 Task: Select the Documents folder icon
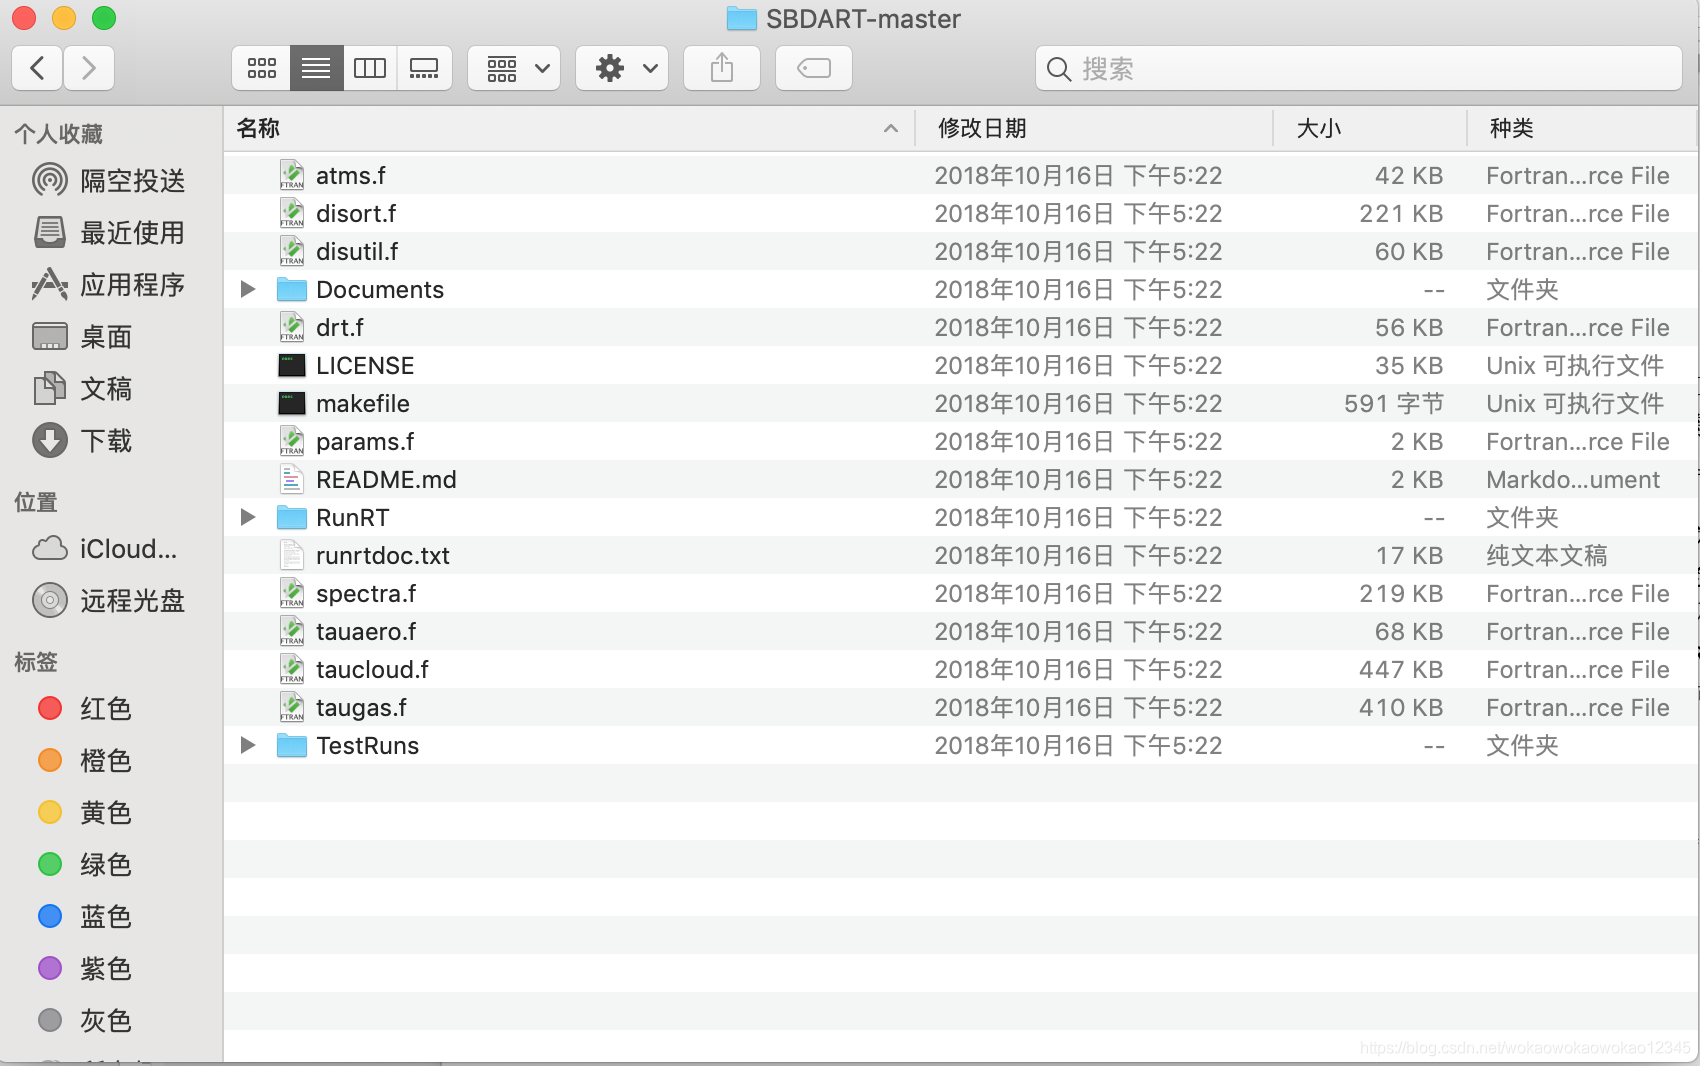(x=292, y=289)
